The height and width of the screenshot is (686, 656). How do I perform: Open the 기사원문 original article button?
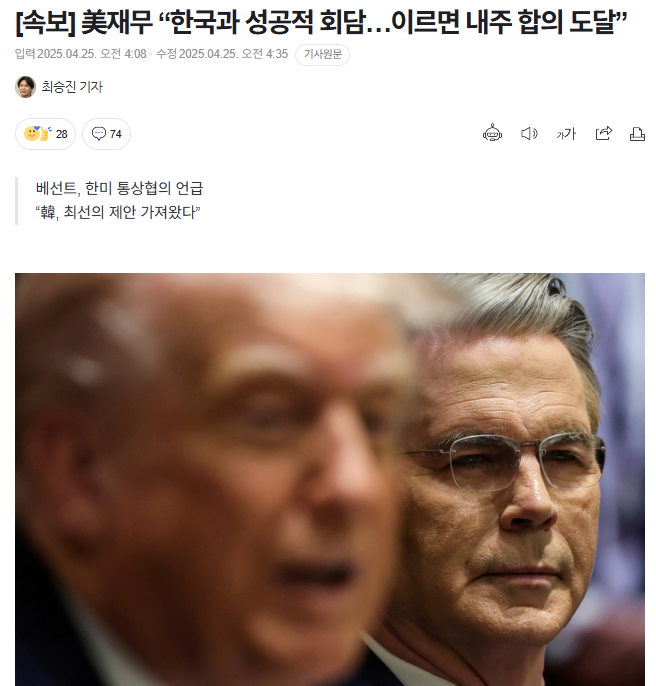coord(323,54)
